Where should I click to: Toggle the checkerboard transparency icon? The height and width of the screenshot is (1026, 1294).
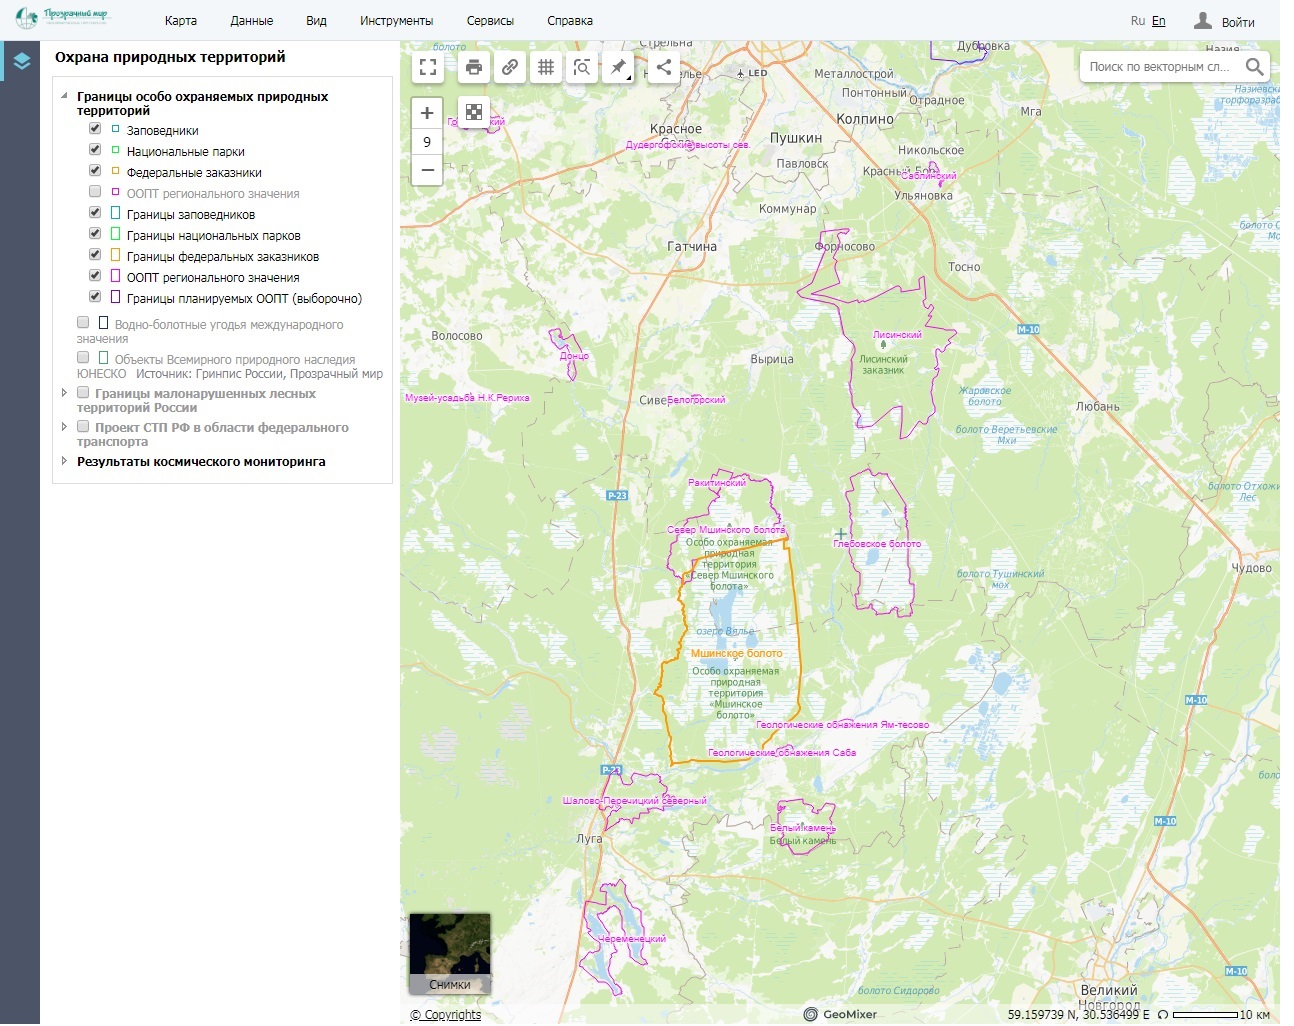click(x=474, y=112)
